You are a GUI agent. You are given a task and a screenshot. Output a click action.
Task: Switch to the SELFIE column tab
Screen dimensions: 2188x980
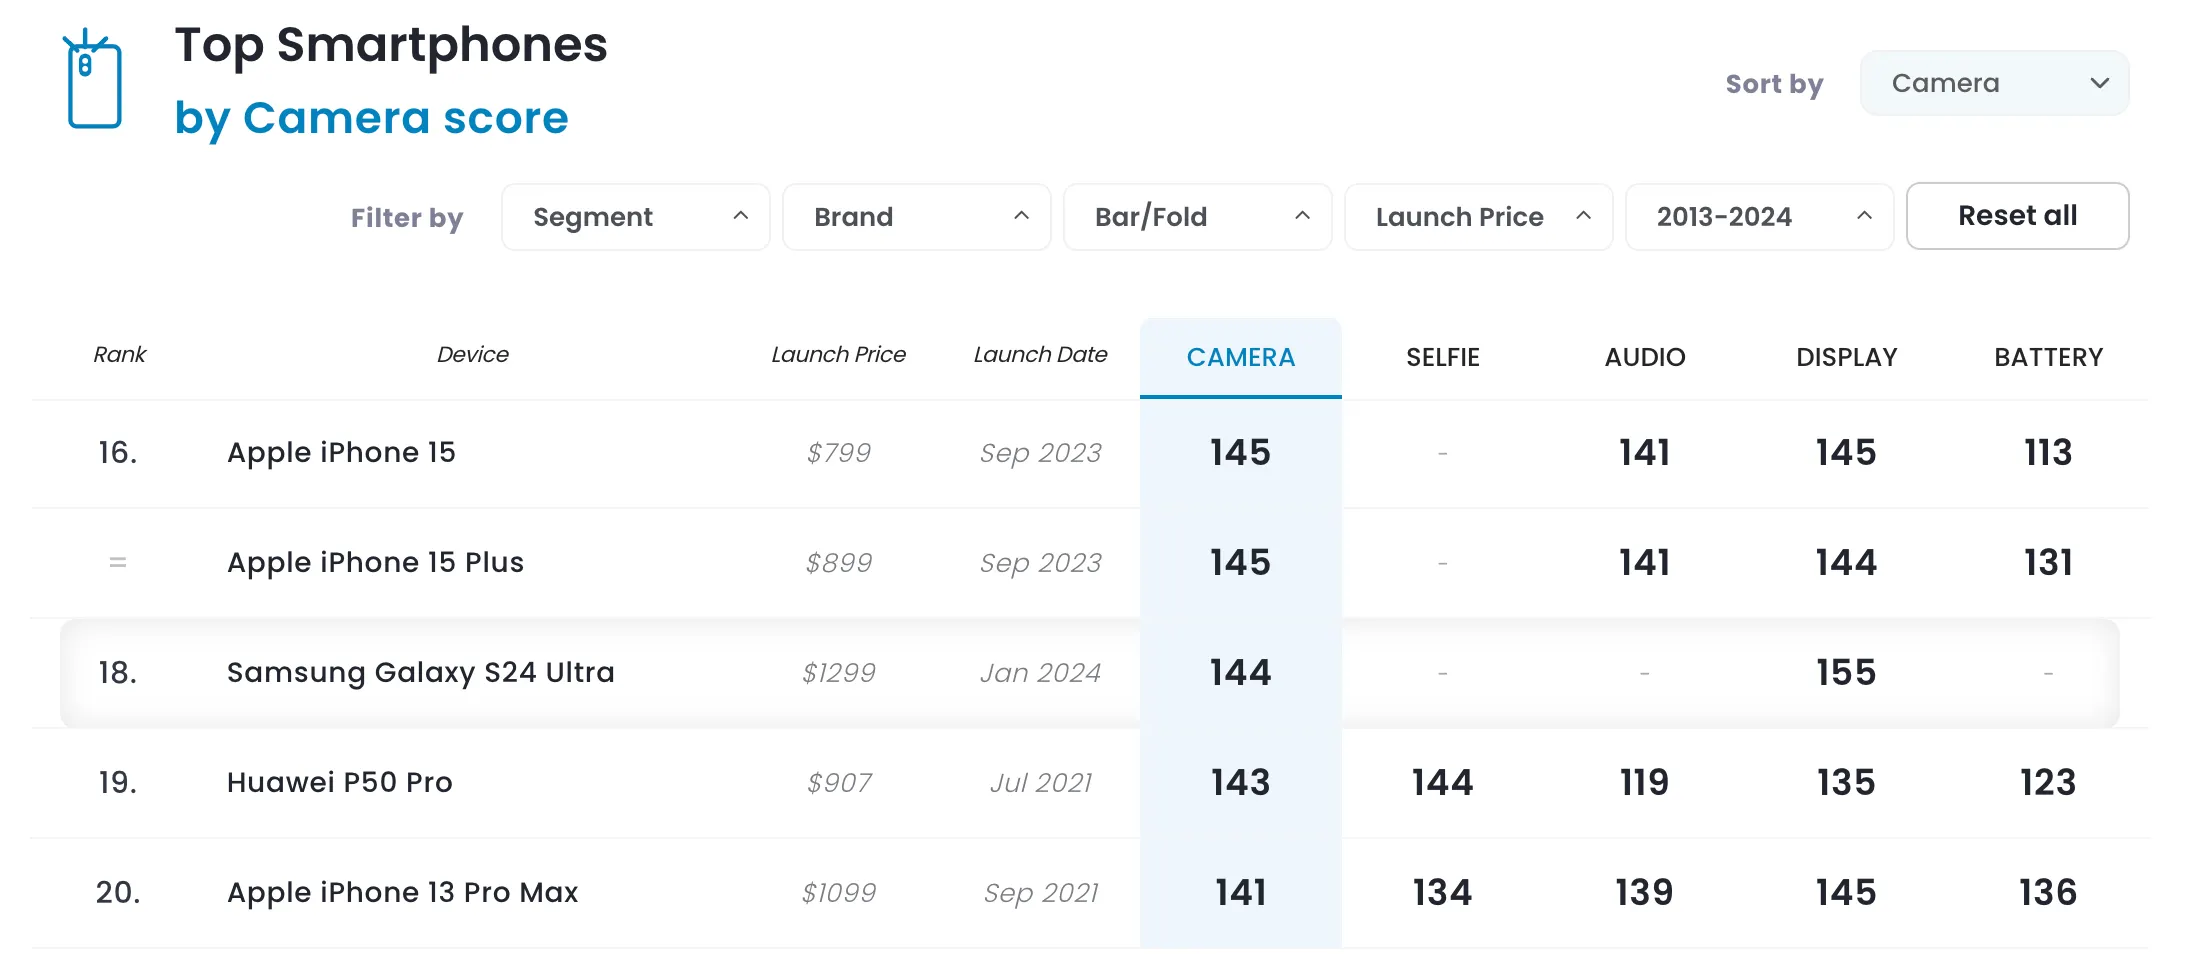click(x=1442, y=357)
